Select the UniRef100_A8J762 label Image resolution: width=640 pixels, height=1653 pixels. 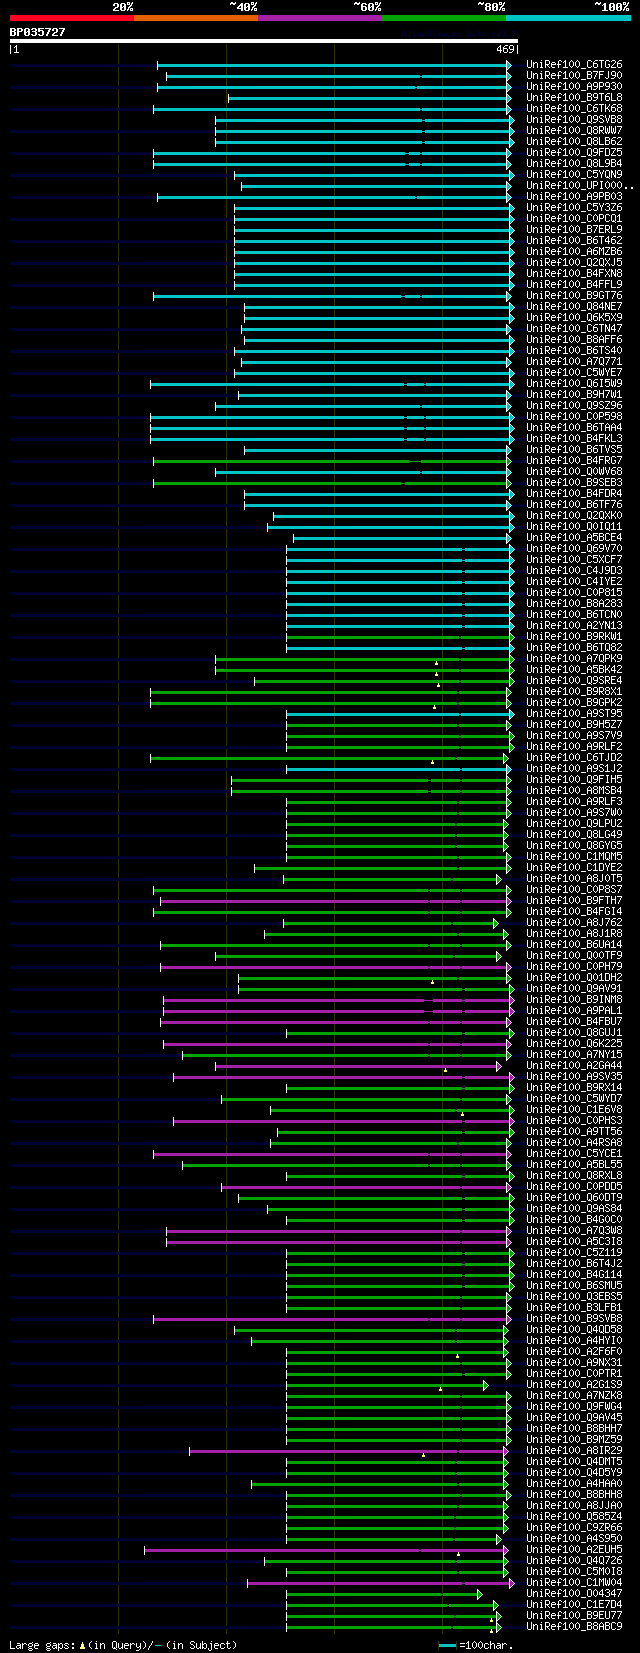pos(574,922)
